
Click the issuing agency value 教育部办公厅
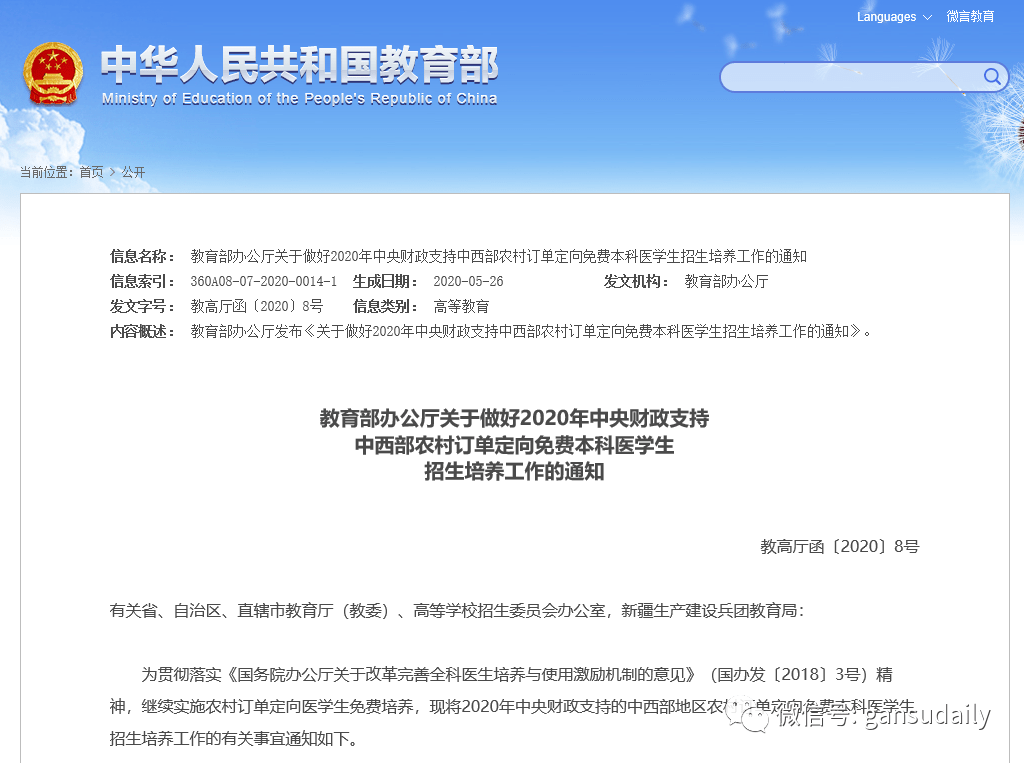[726, 282]
